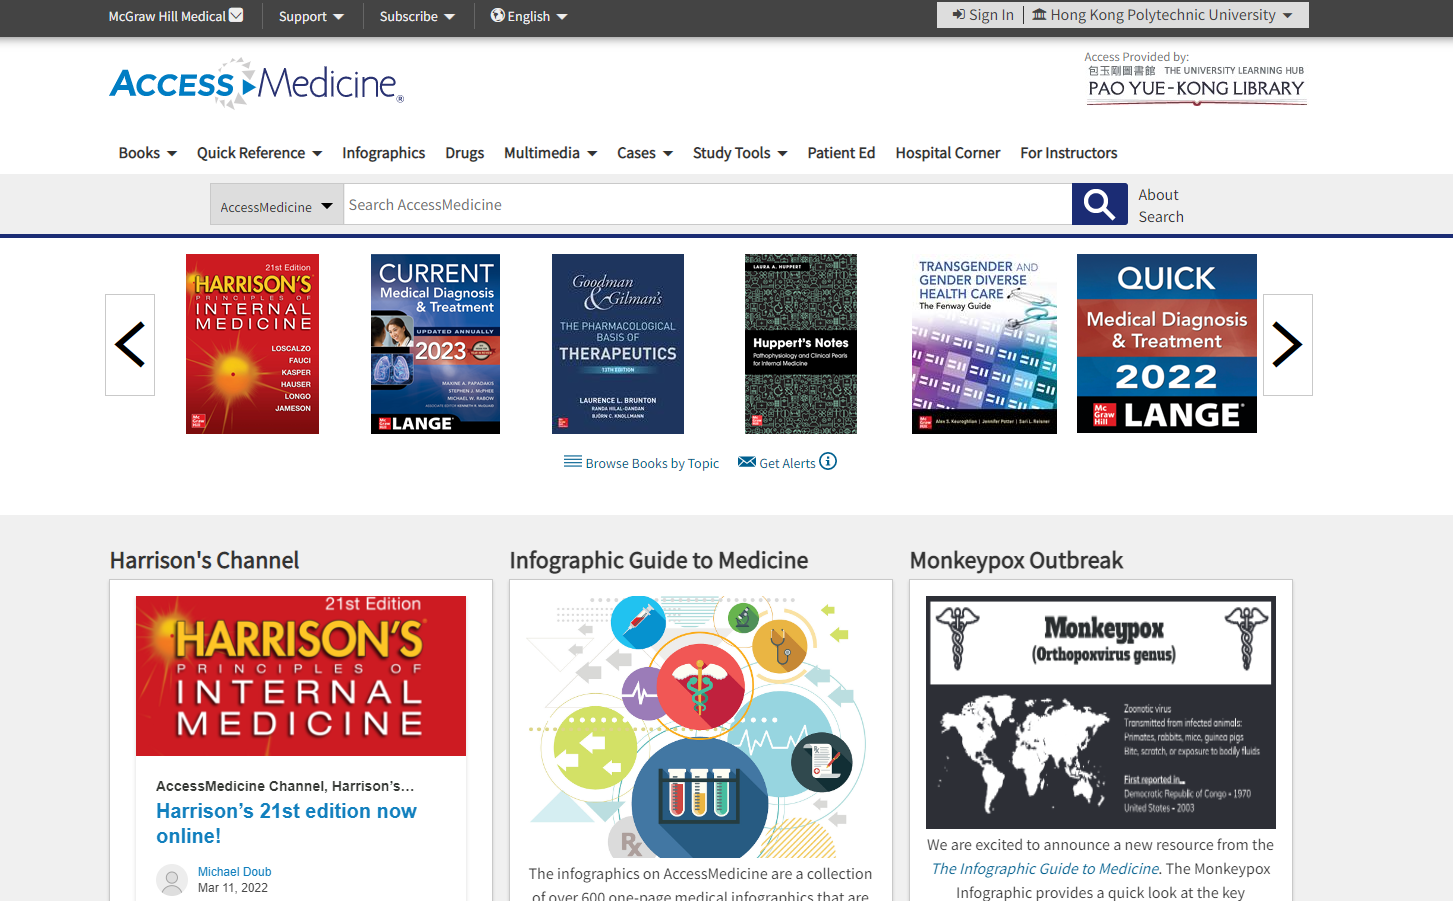Open Goodman & Gilman's Therapeutics book cover

click(618, 344)
